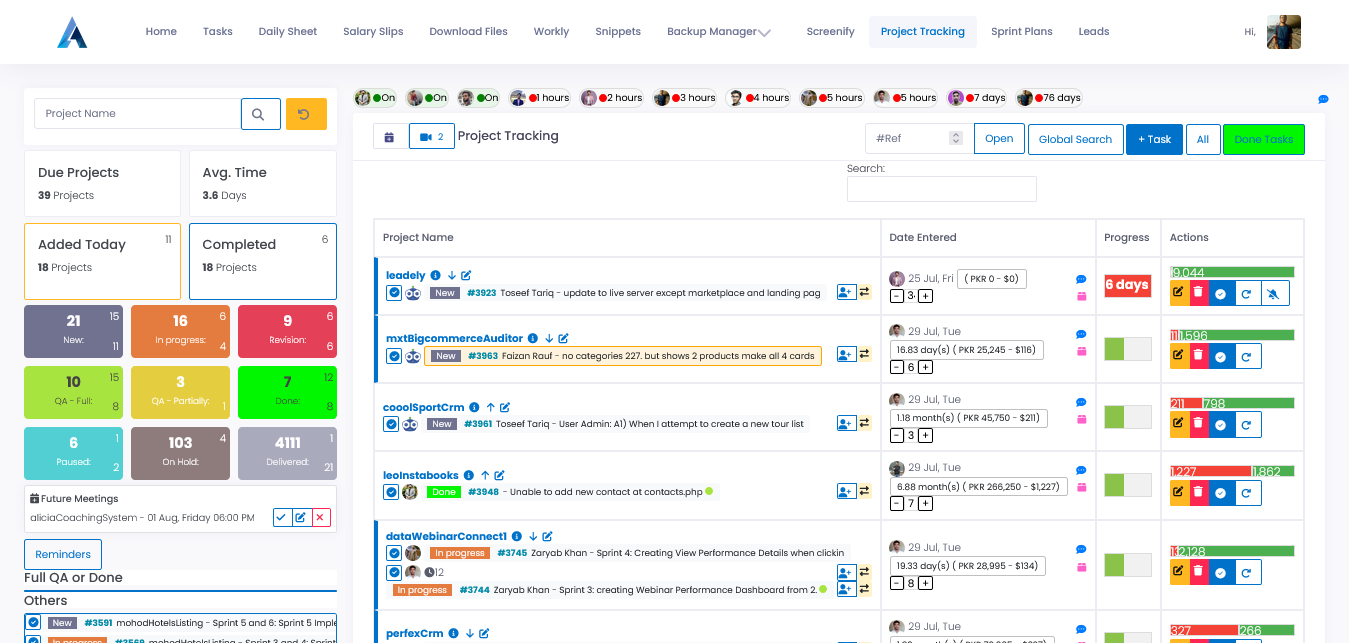Click the Due Projects summary card
This screenshot has width=1349, height=643.
pyautogui.click(x=102, y=183)
